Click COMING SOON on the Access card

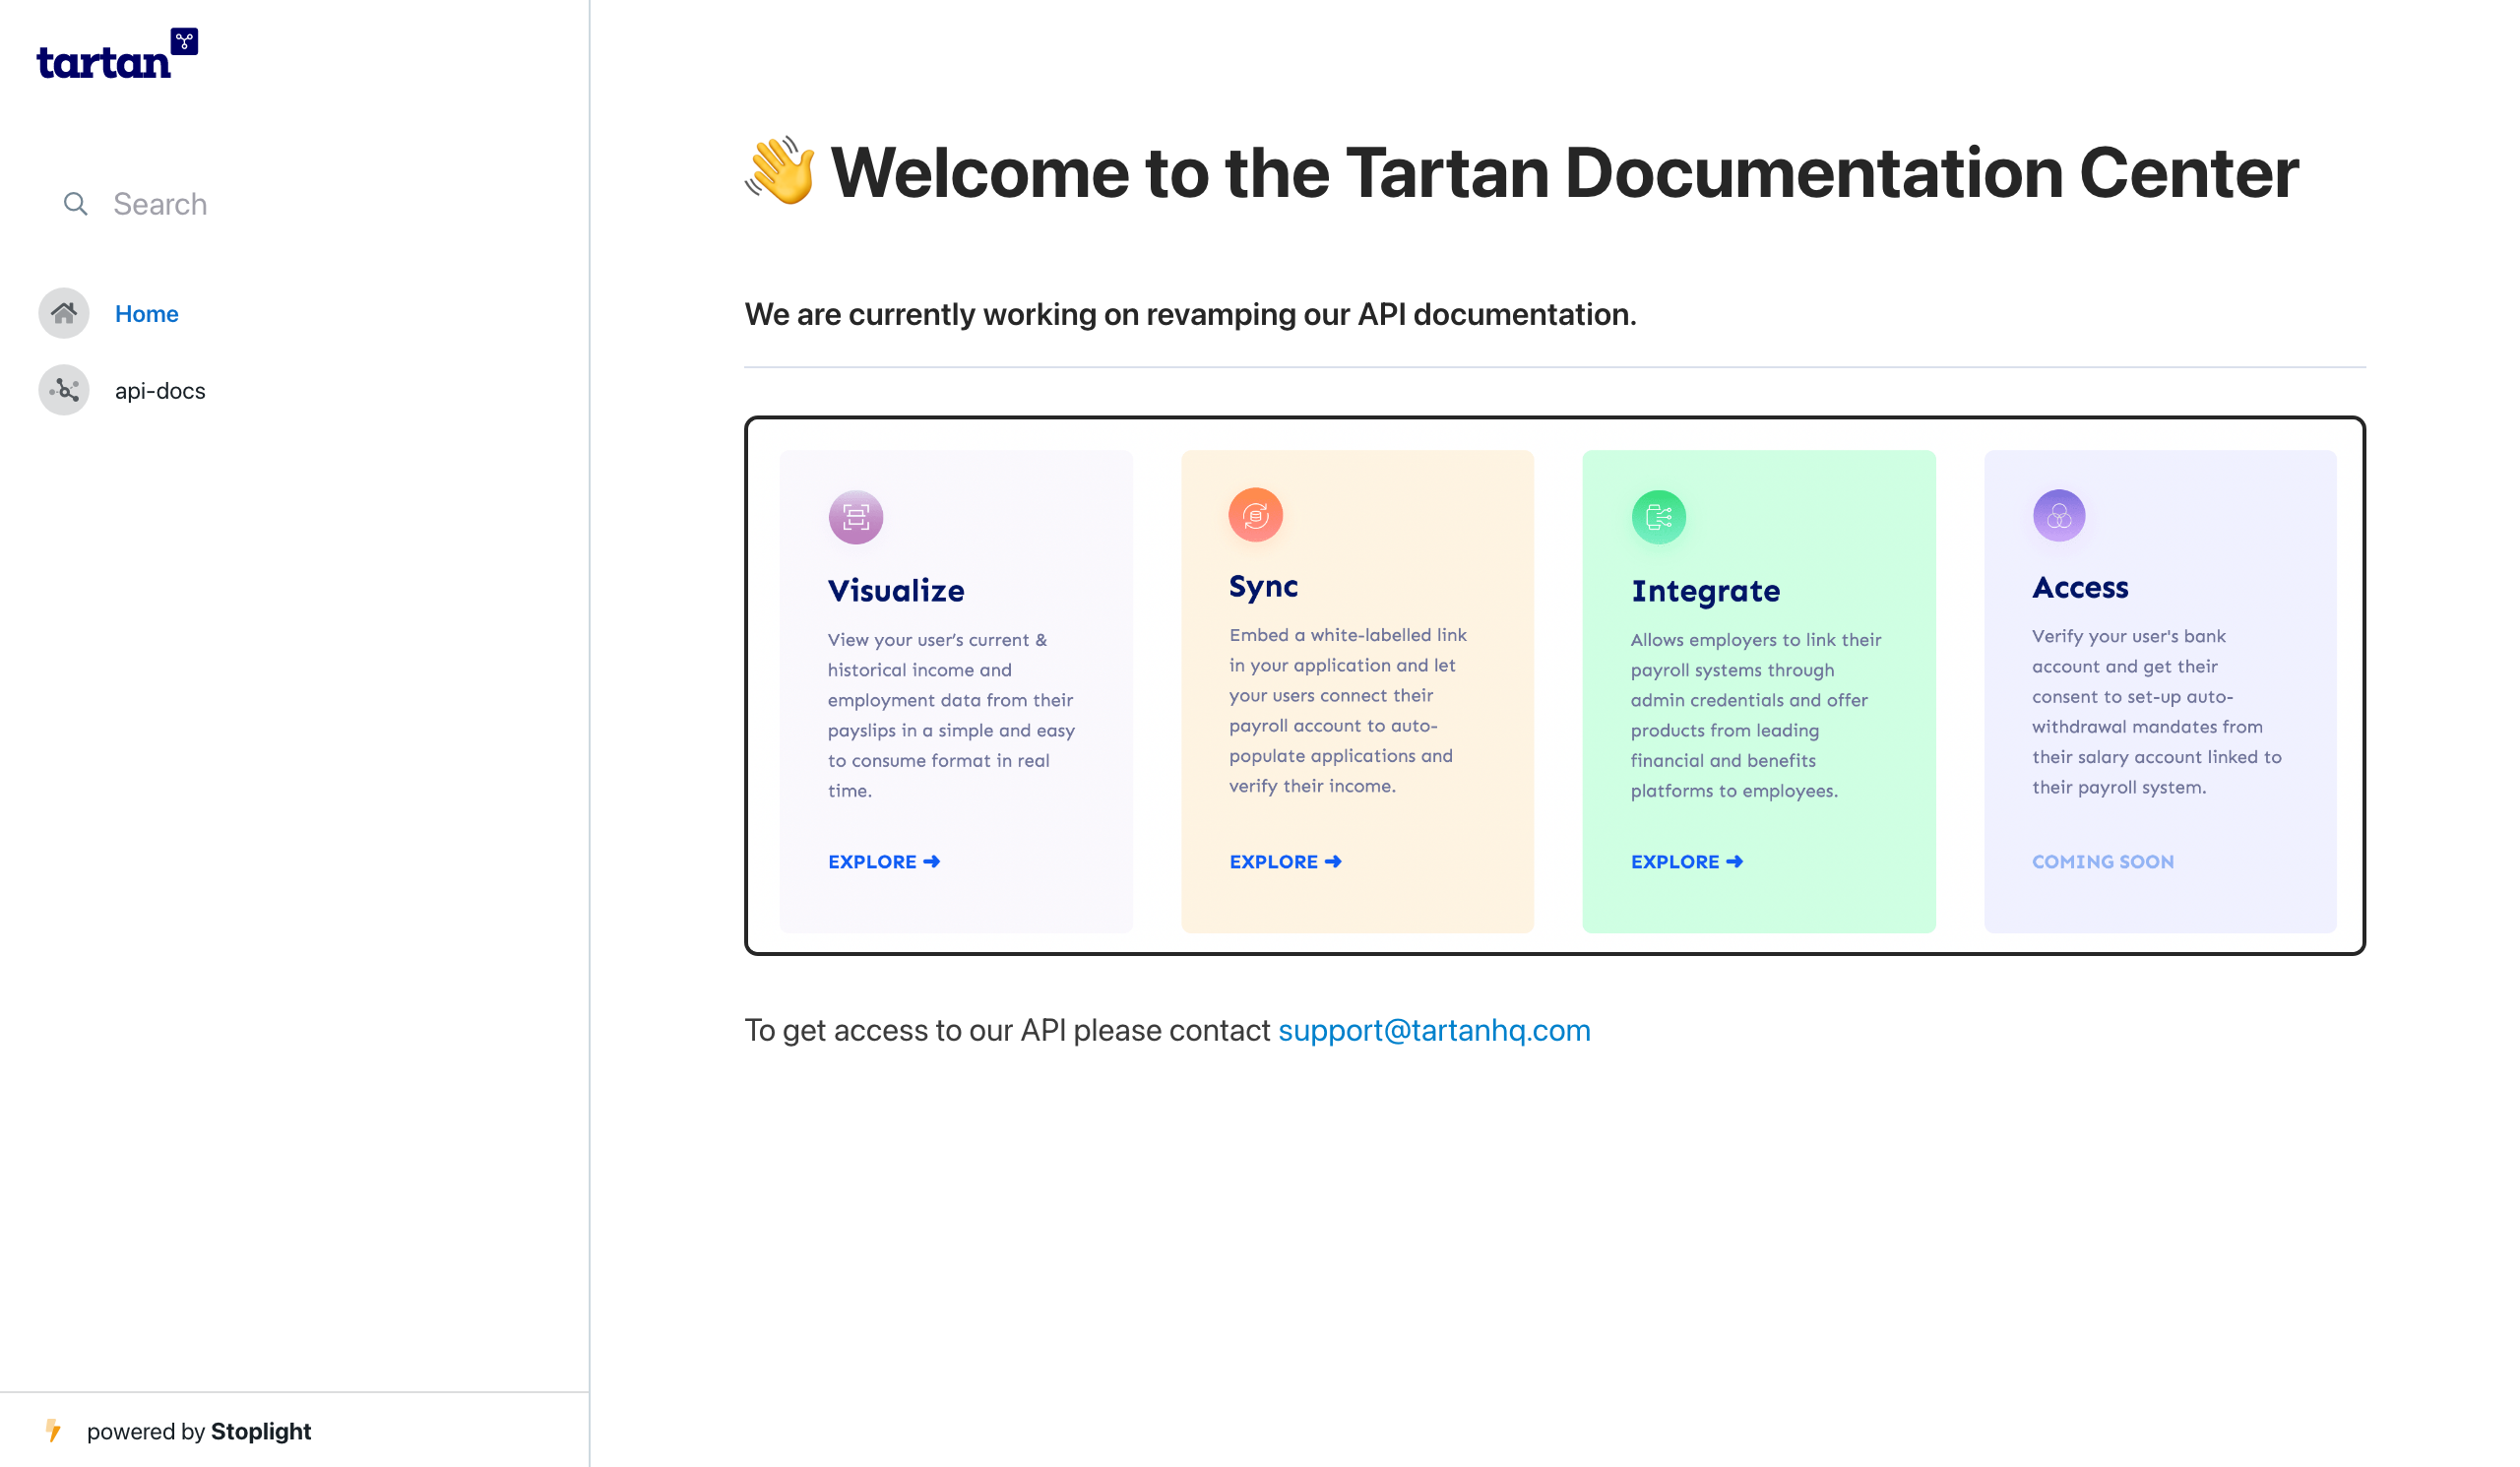click(x=2103, y=862)
